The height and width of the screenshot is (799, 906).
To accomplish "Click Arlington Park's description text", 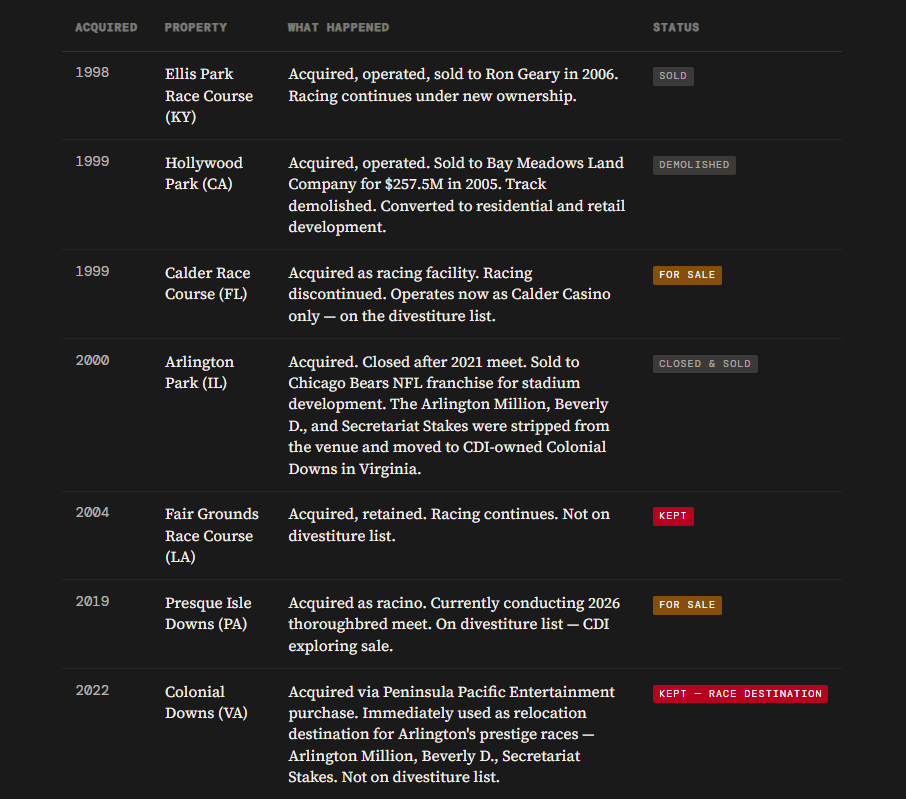I will (449, 415).
